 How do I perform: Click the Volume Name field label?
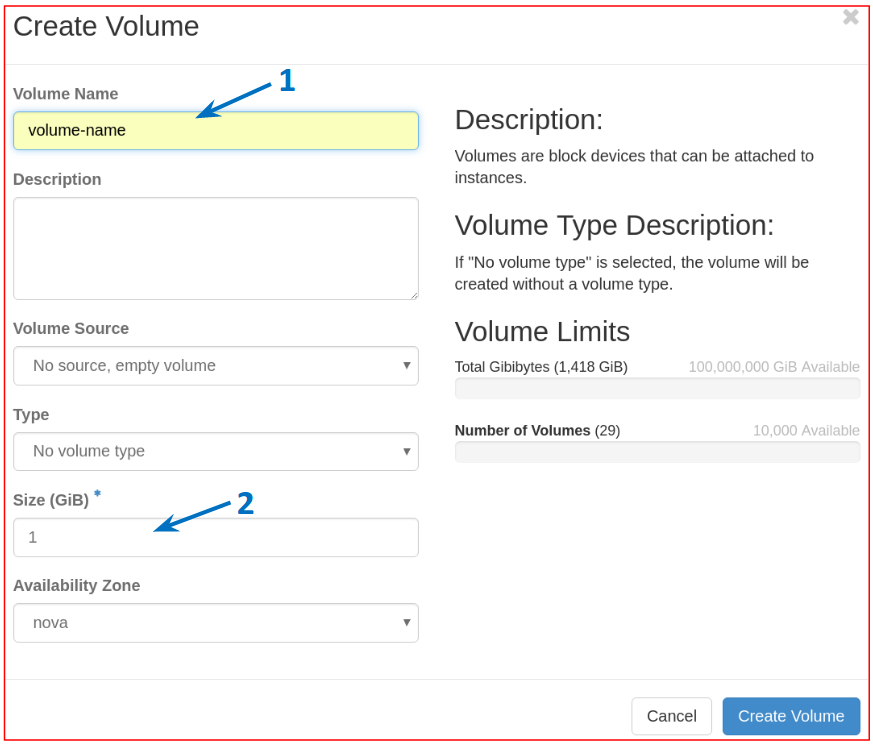tap(66, 94)
